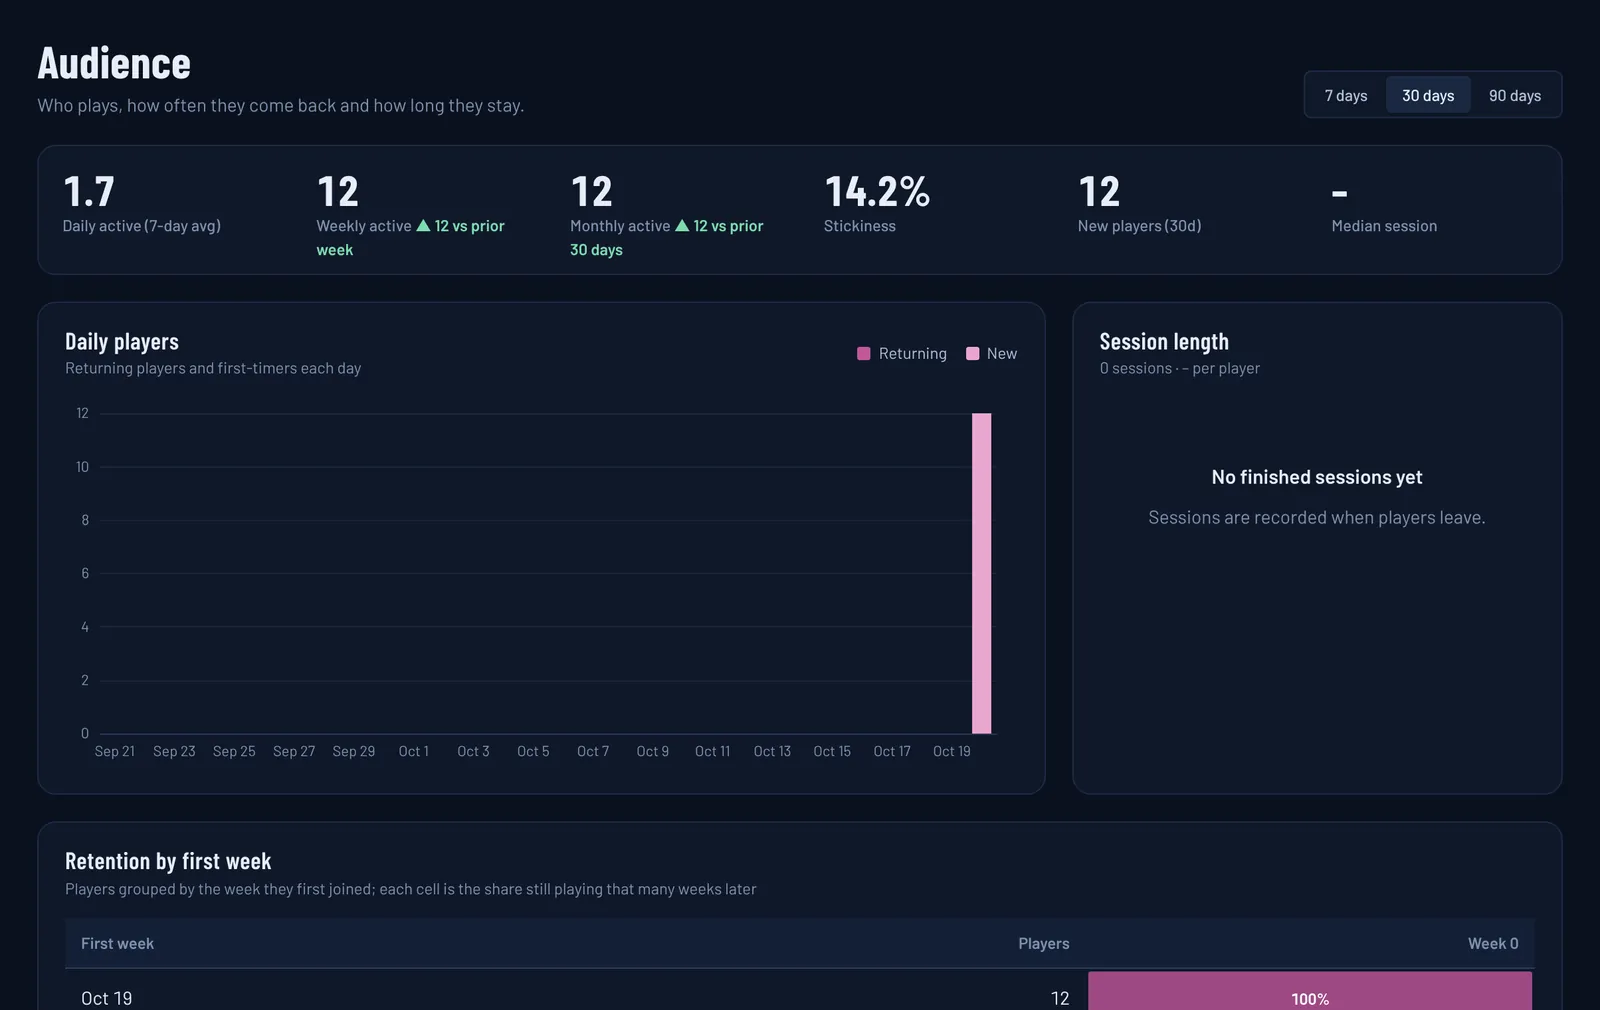Click the 'Players' column header

1044,944
